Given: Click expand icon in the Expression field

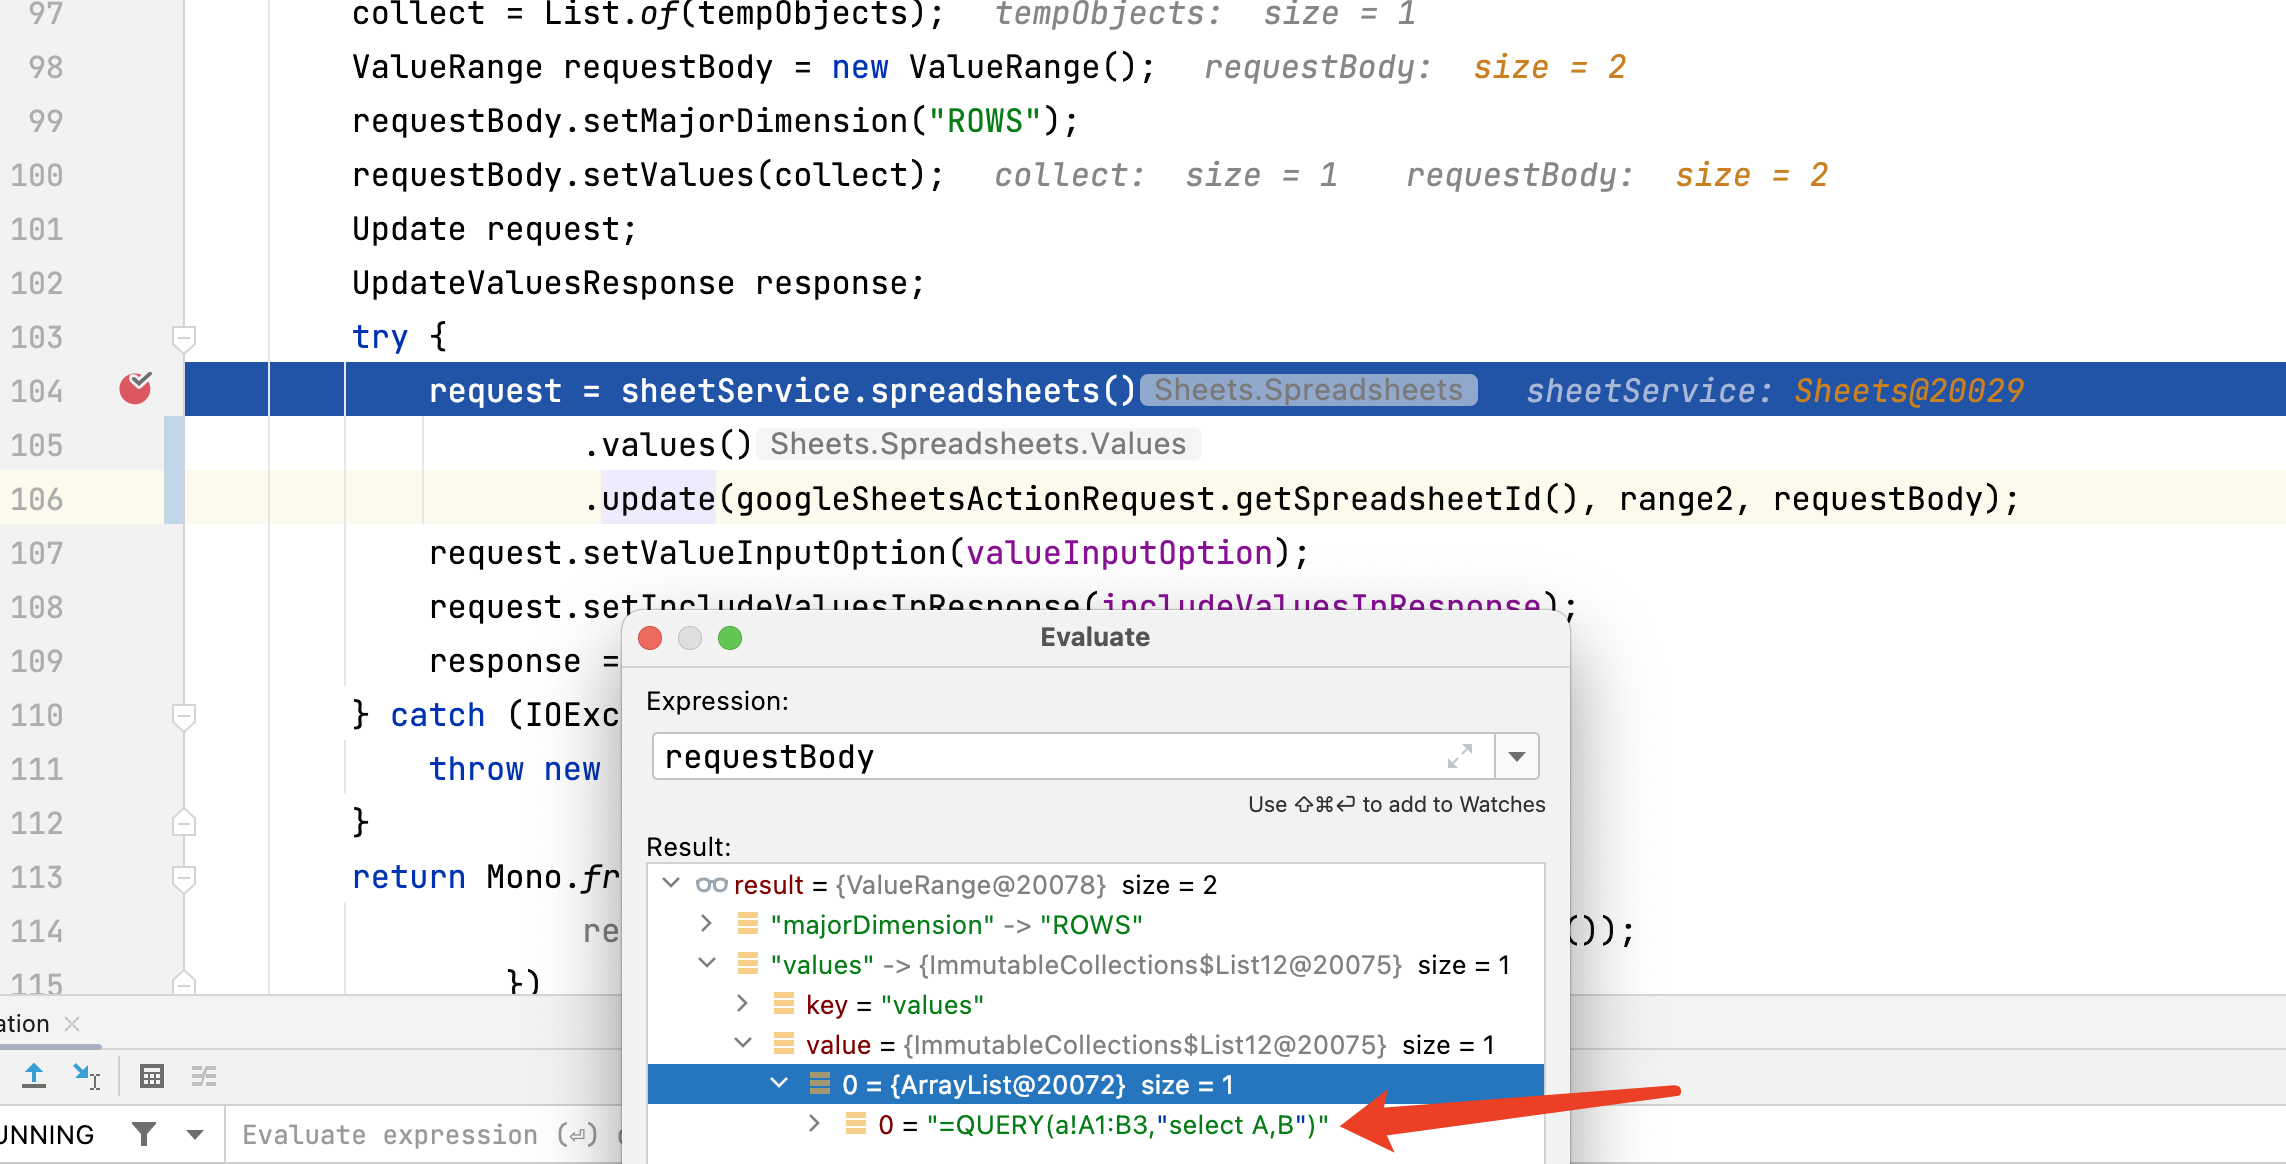Looking at the screenshot, I should (1460, 756).
